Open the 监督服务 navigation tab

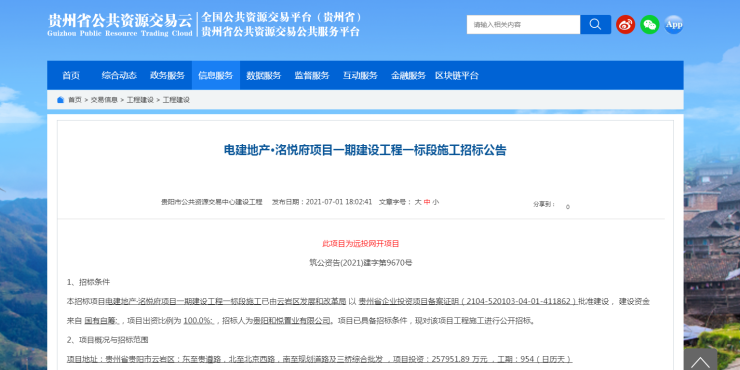click(312, 76)
